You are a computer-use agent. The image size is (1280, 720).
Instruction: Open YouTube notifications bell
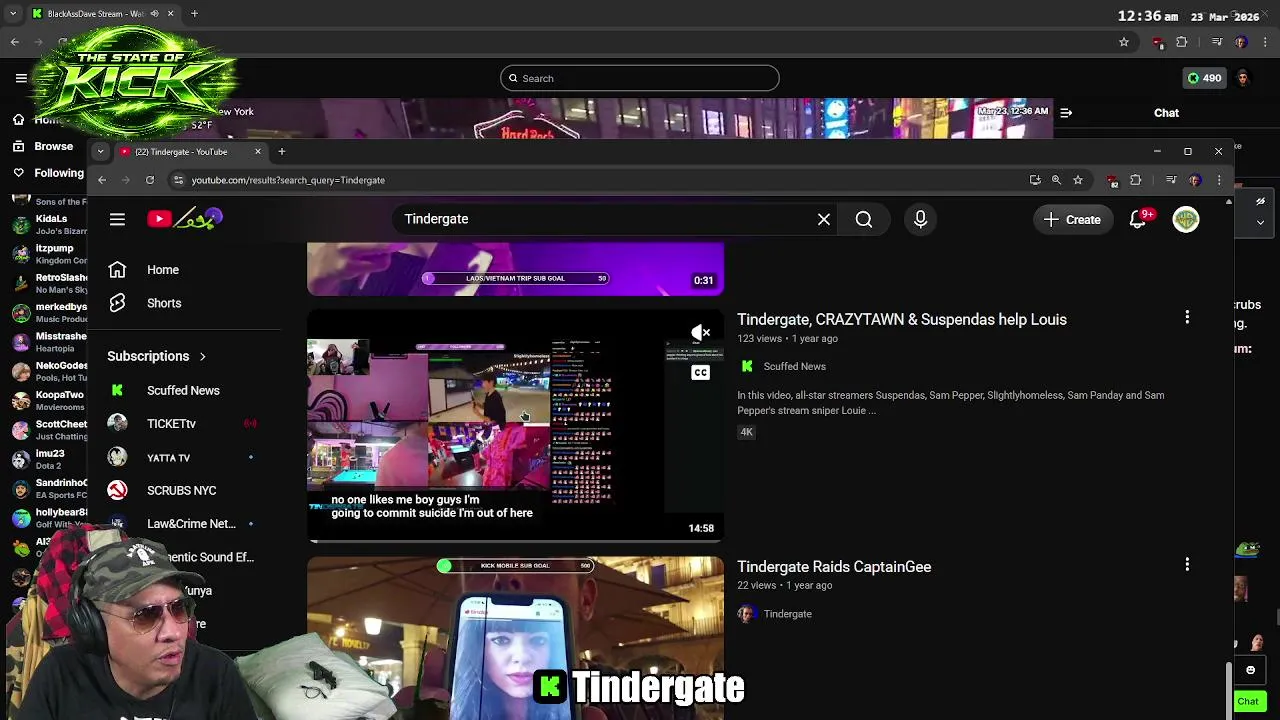1138,219
